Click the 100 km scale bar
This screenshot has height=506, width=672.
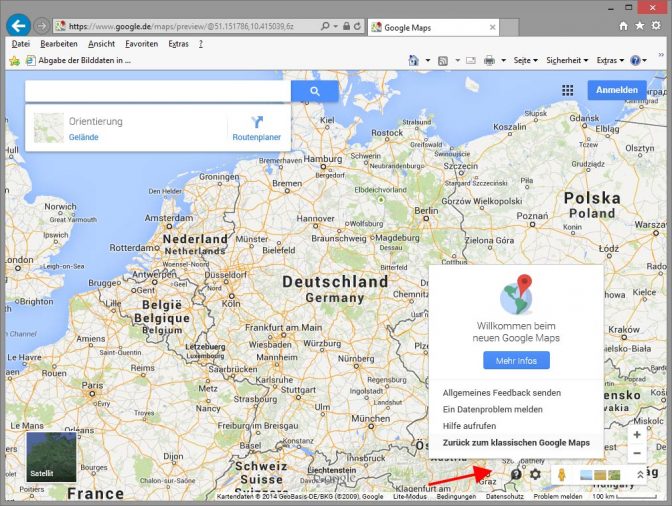(x=624, y=496)
